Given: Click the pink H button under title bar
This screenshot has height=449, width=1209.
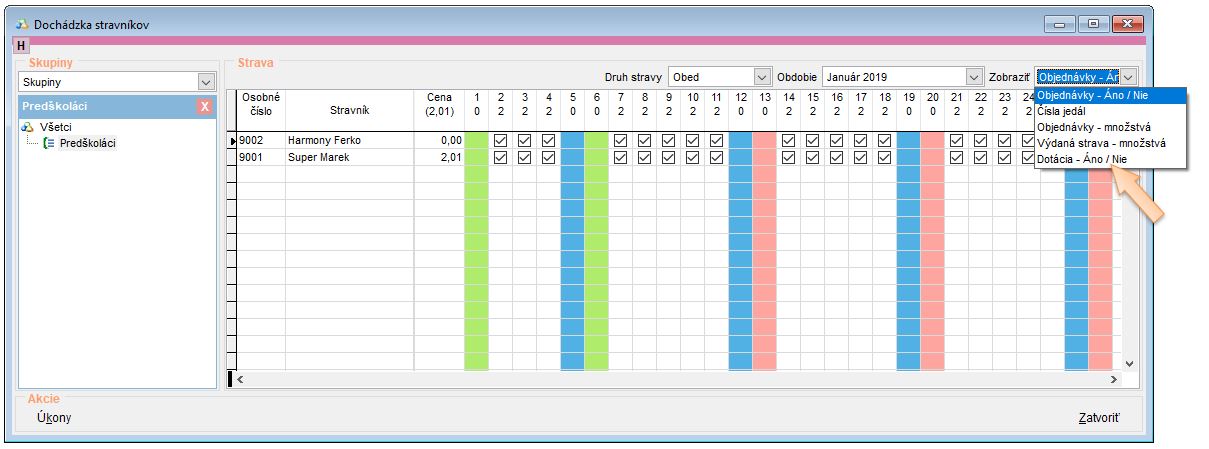Looking at the screenshot, I should pyautogui.click(x=21, y=46).
